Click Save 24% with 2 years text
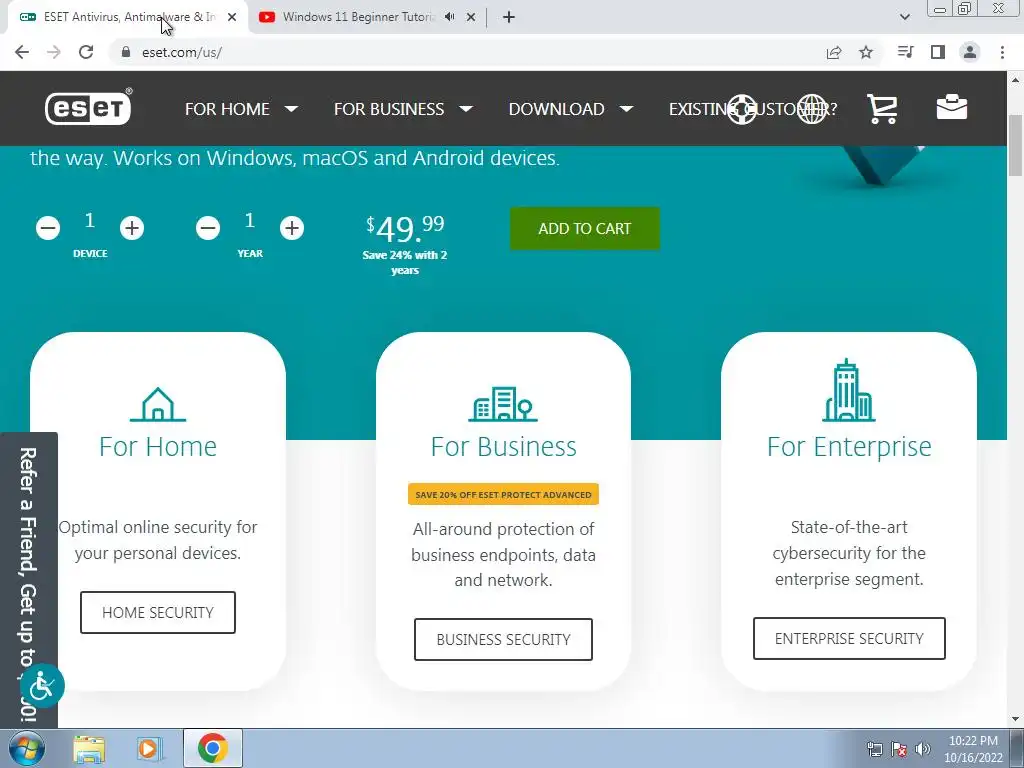The height and width of the screenshot is (768, 1024). click(405, 263)
